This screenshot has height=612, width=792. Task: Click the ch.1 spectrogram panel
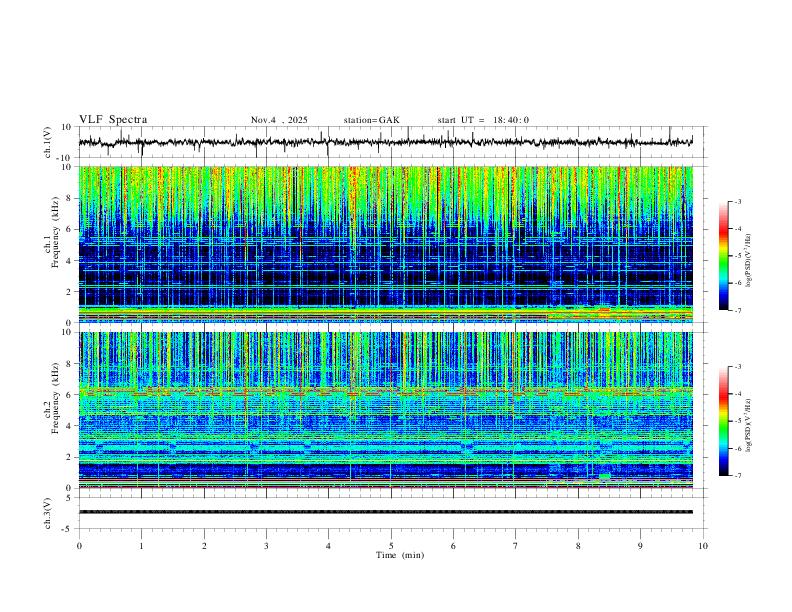(x=386, y=244)
